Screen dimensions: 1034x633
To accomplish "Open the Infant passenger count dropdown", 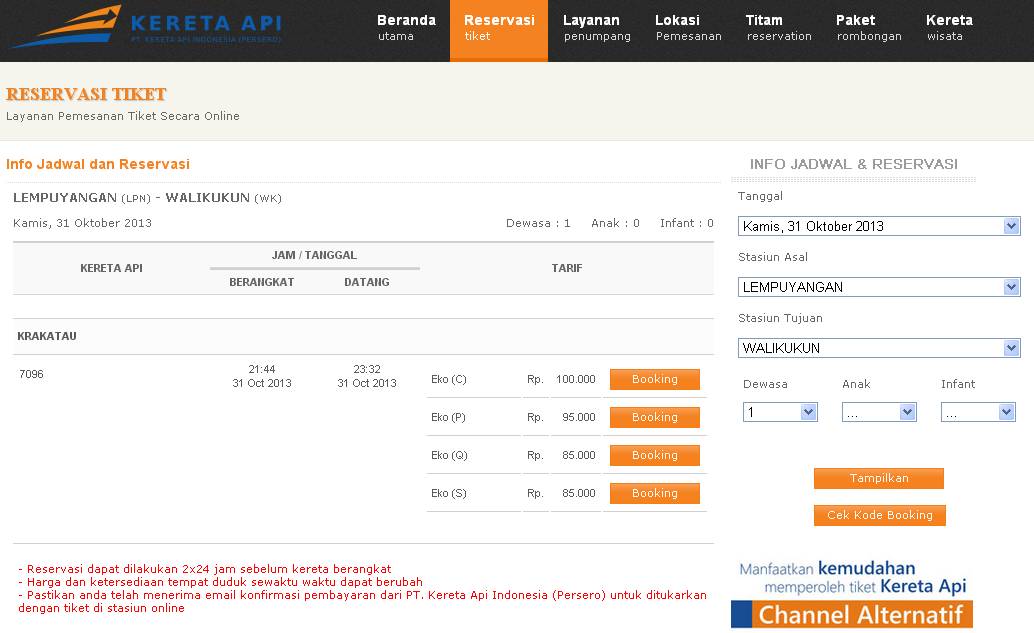I will 978,412.
